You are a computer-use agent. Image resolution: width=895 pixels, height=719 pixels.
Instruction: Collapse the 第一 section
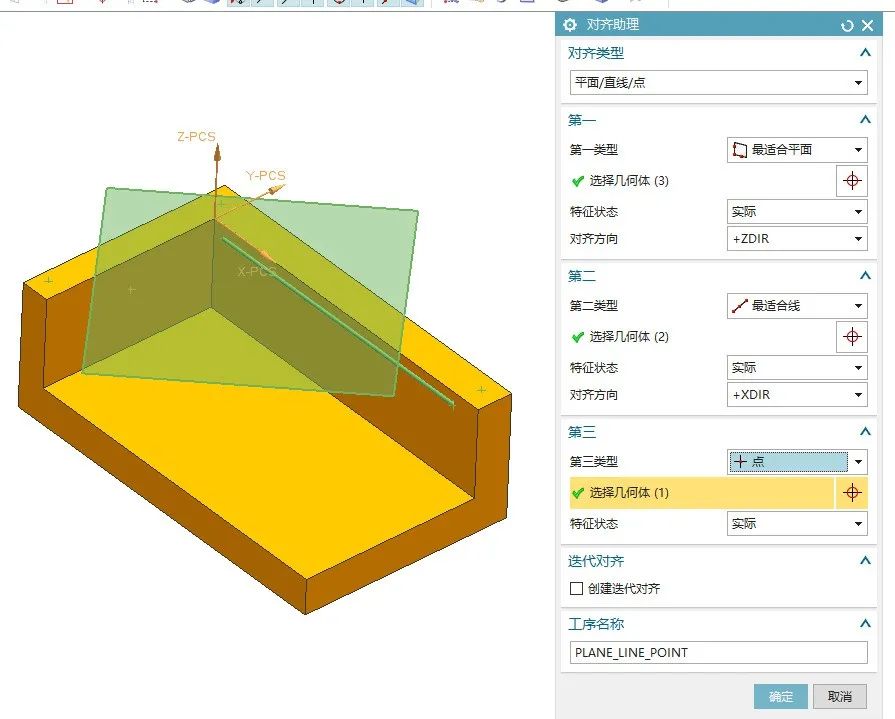pyautogui.click(x=865, y=120)
